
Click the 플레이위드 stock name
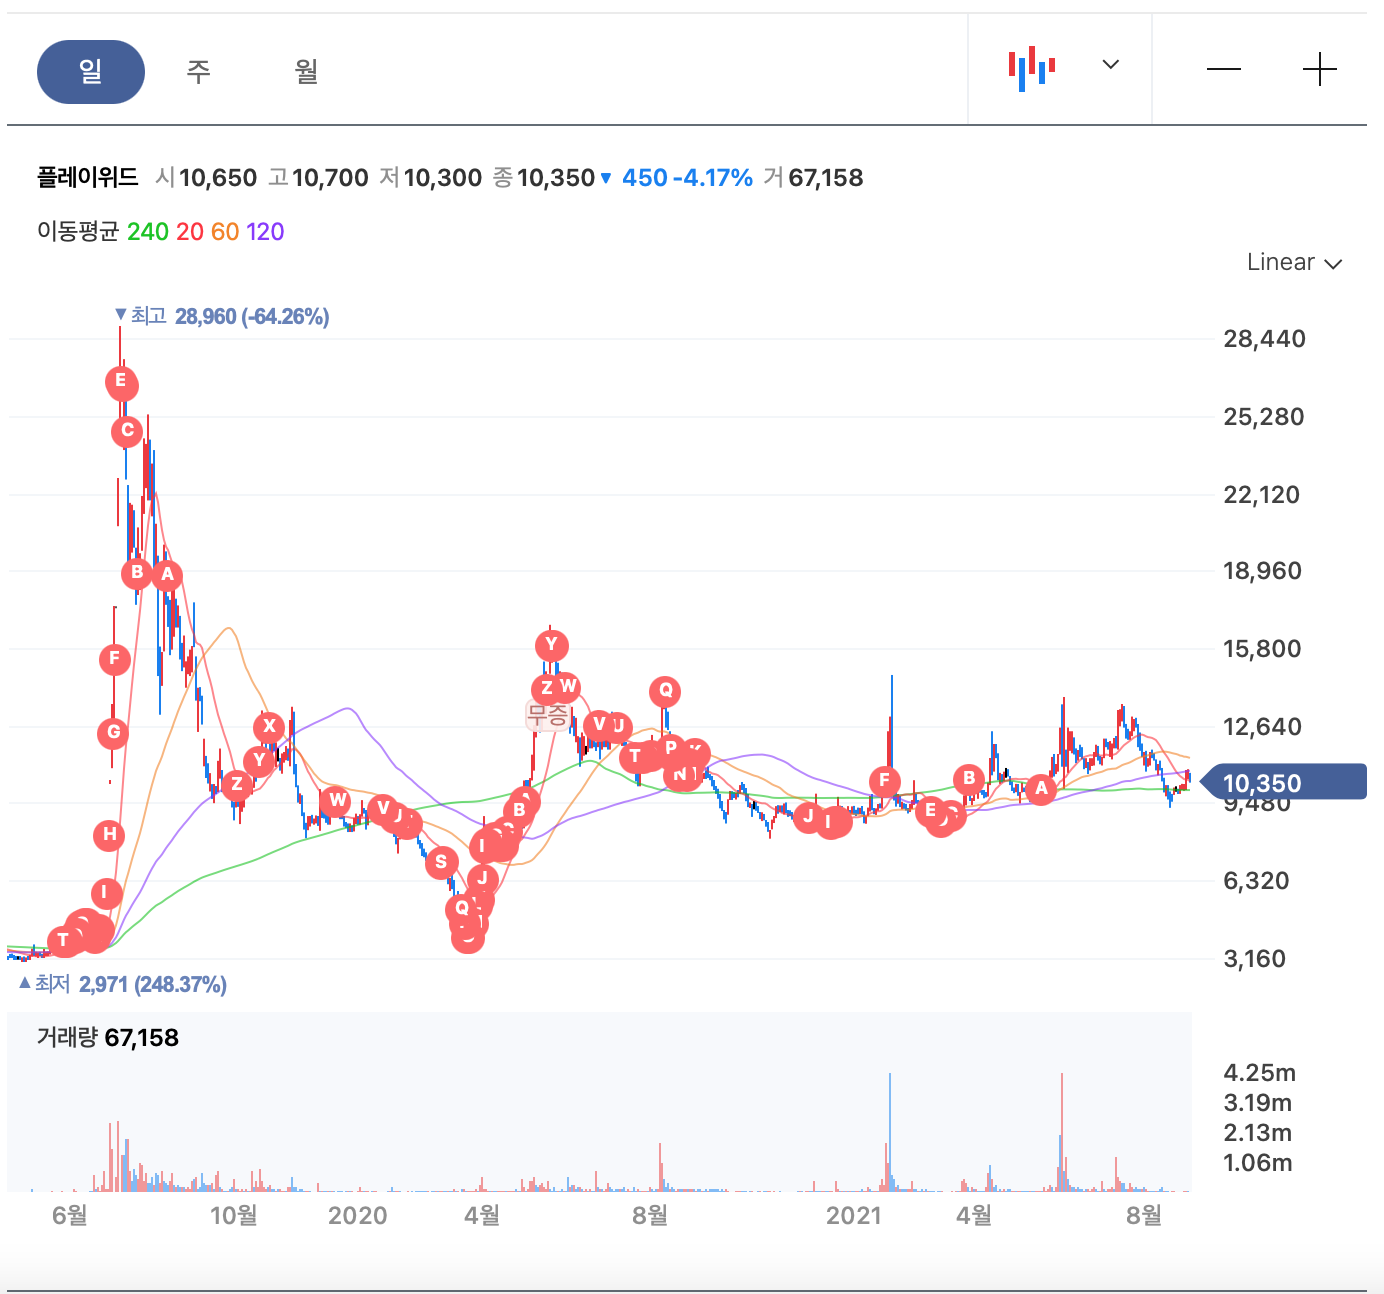pos(88,178)
